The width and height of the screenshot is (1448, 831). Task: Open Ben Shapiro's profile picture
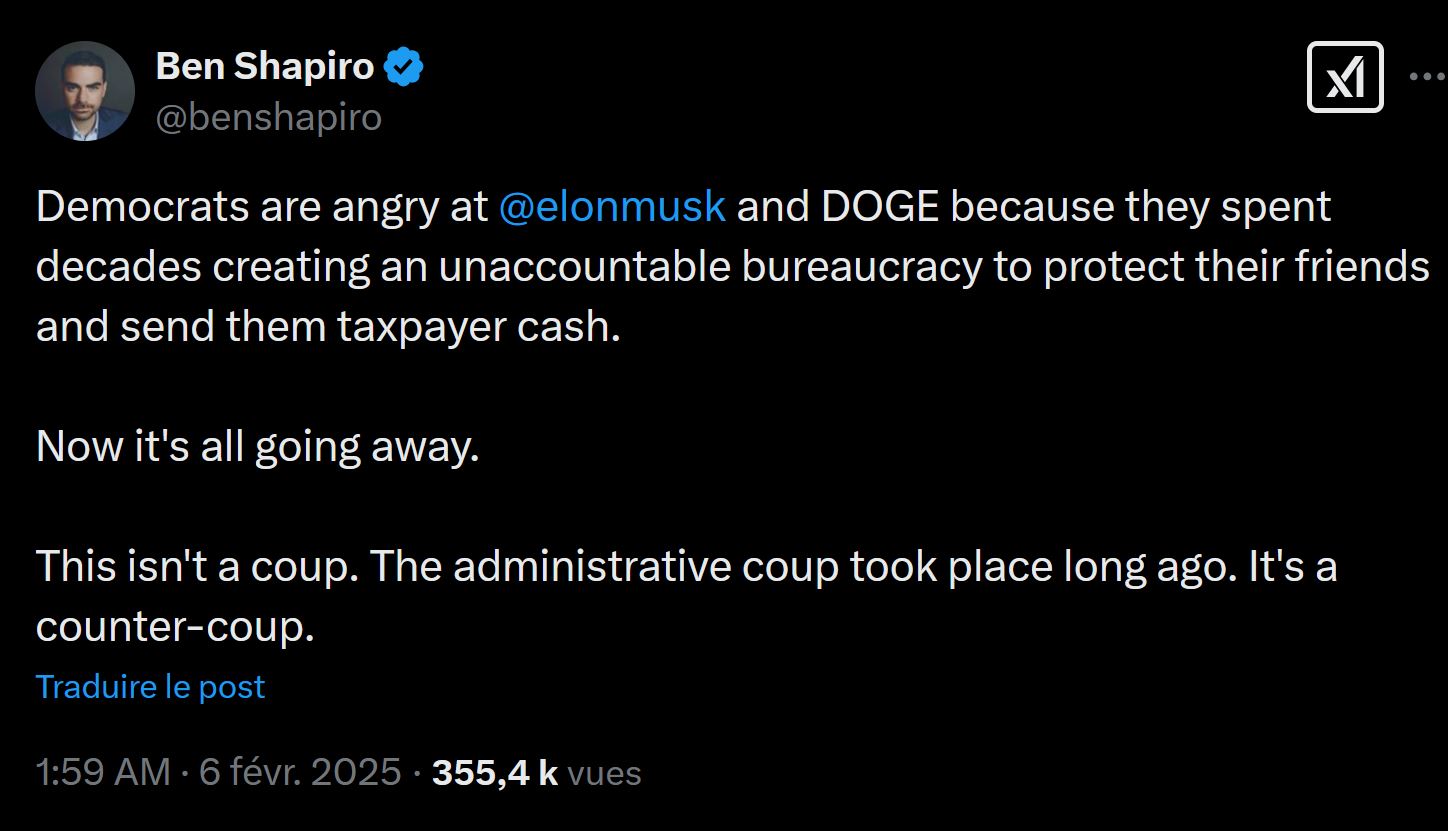(x=85, y=91)
